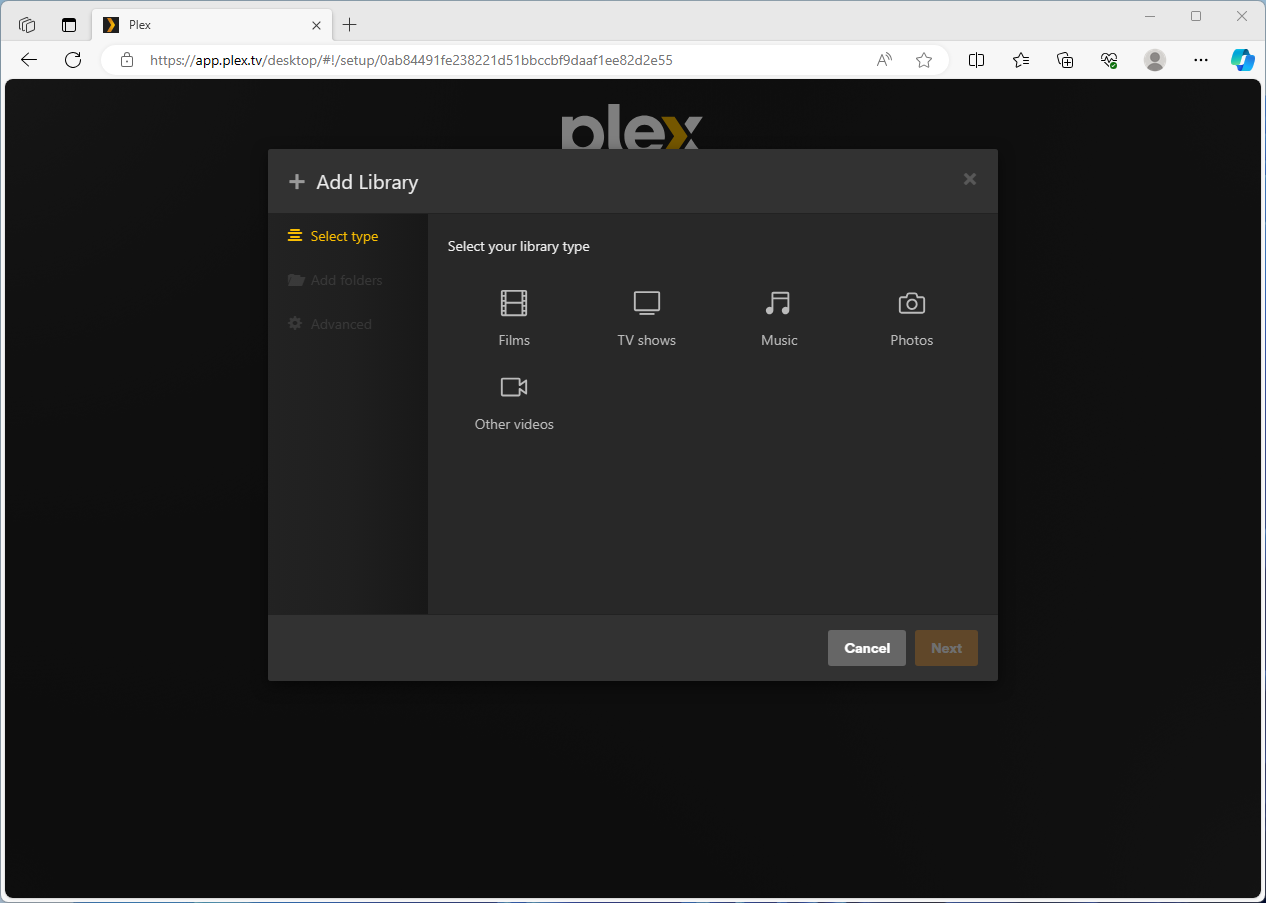This screenshot has height=903, width=1266.
Task: Open Settings and more menu
Action: (1201, 60)
